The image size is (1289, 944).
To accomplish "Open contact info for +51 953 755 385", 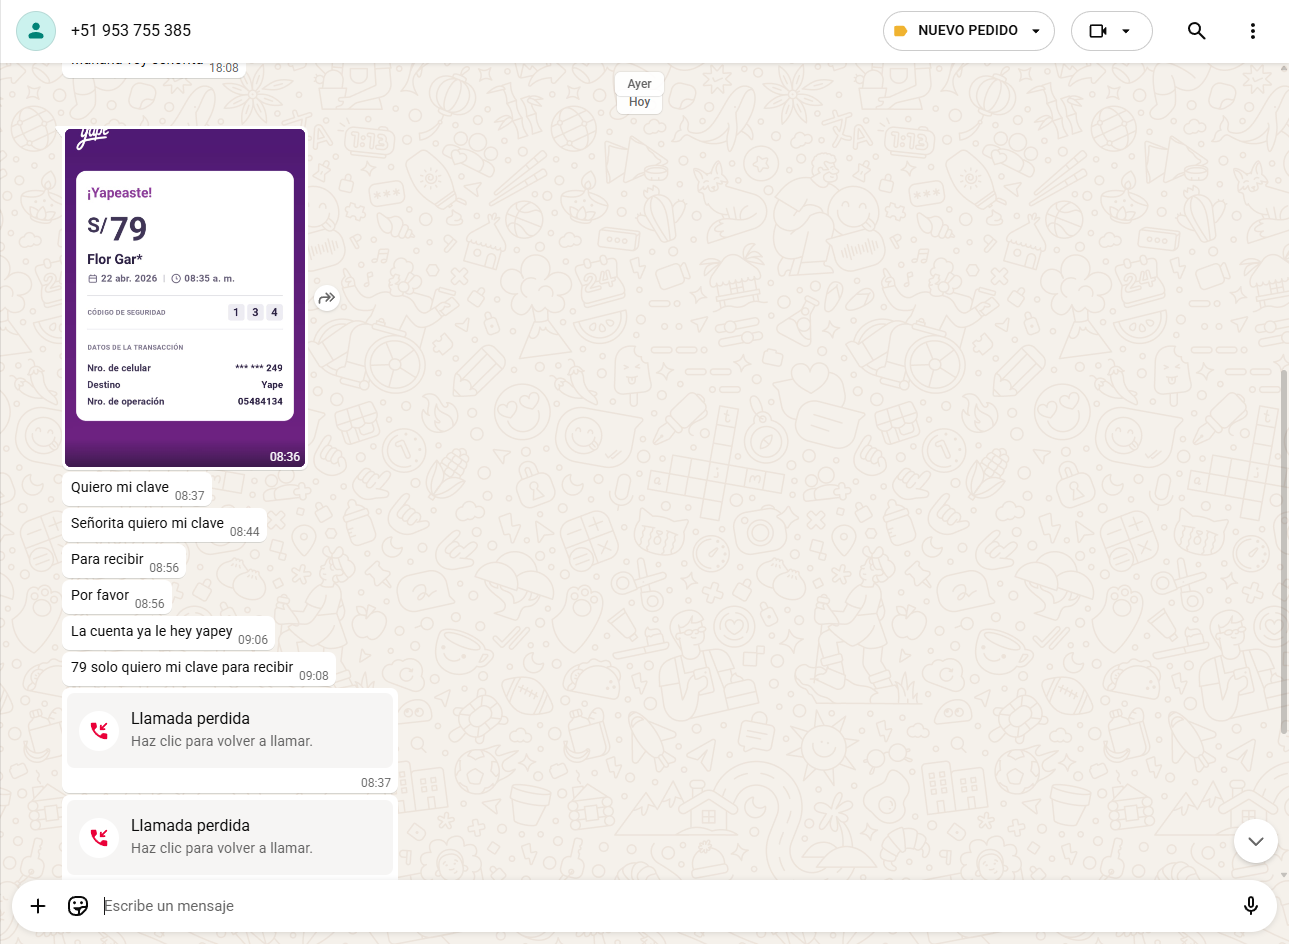I will tap(131, 31).
